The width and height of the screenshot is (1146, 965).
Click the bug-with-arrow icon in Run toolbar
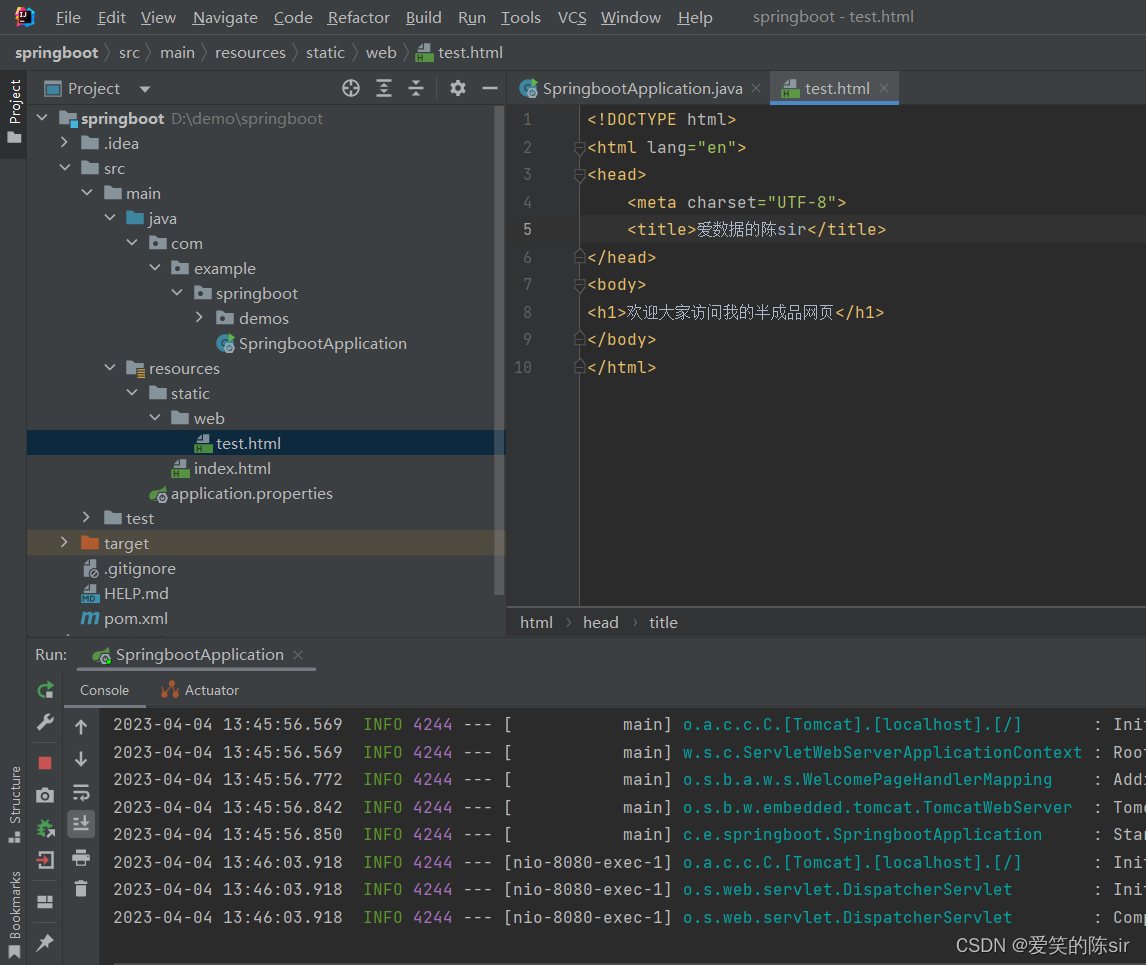(x=45, y=828)
